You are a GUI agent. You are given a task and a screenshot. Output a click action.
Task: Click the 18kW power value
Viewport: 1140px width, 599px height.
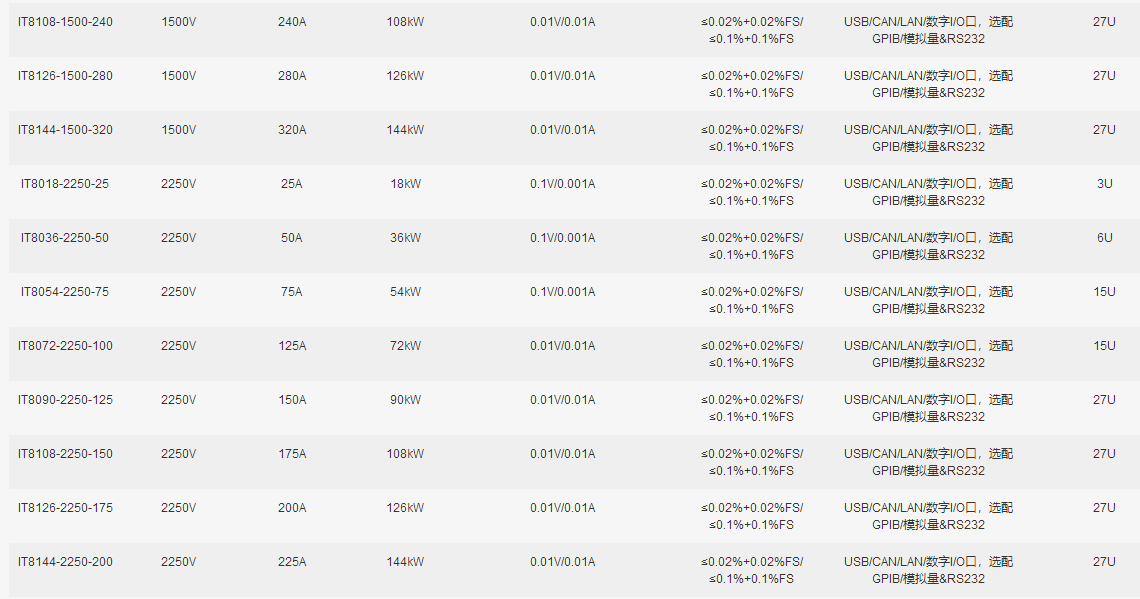coord(405,184)
